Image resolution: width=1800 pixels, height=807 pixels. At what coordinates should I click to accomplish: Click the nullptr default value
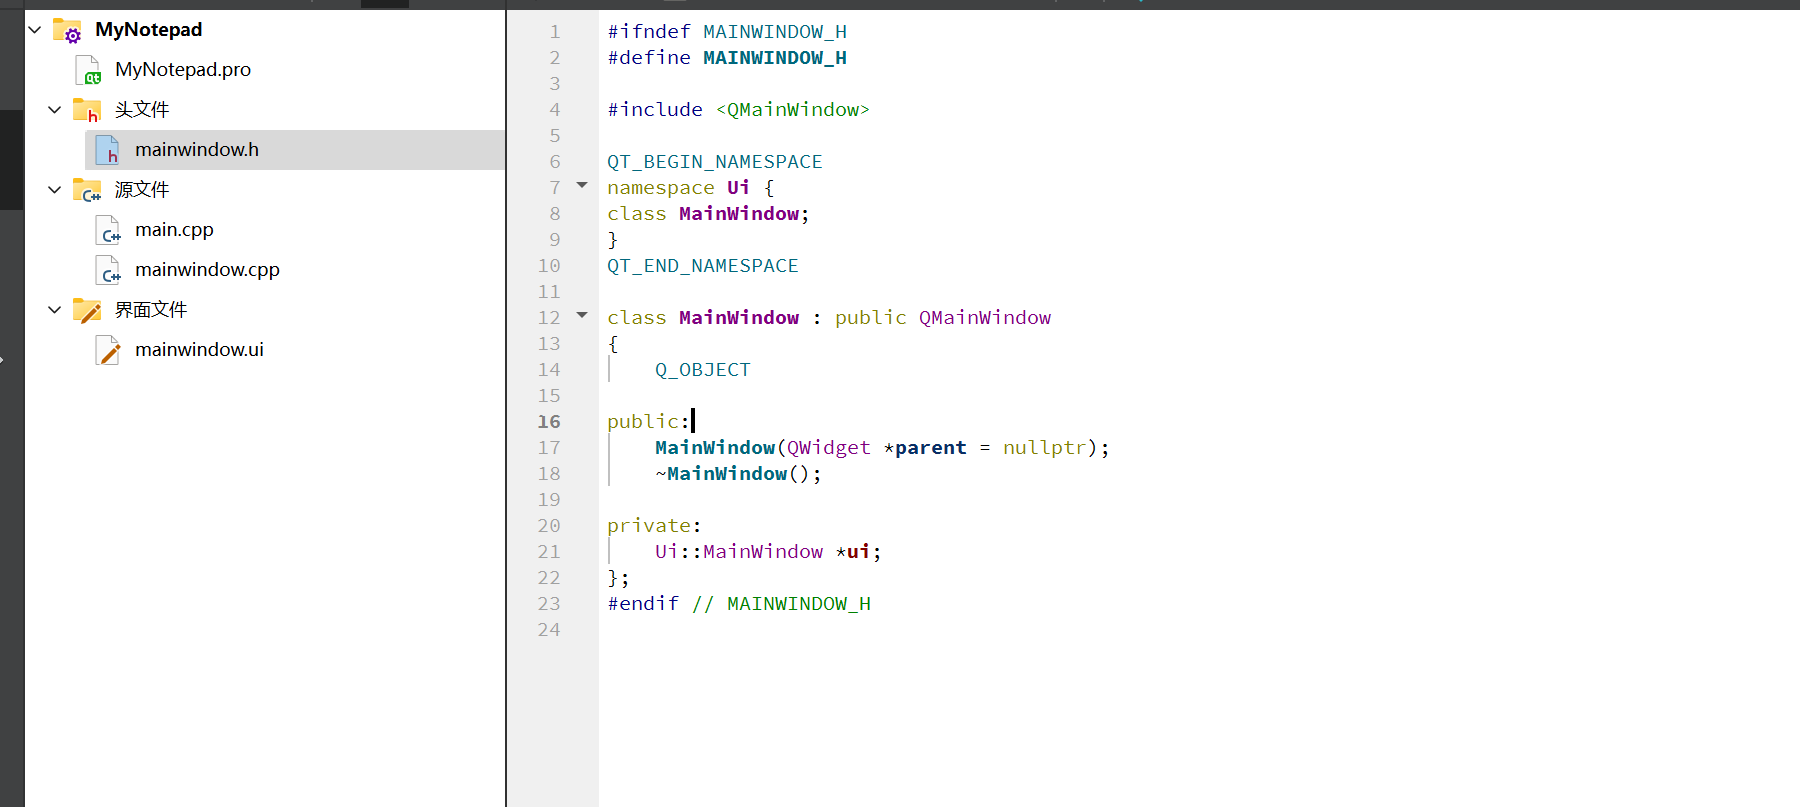click(1045, 448)
